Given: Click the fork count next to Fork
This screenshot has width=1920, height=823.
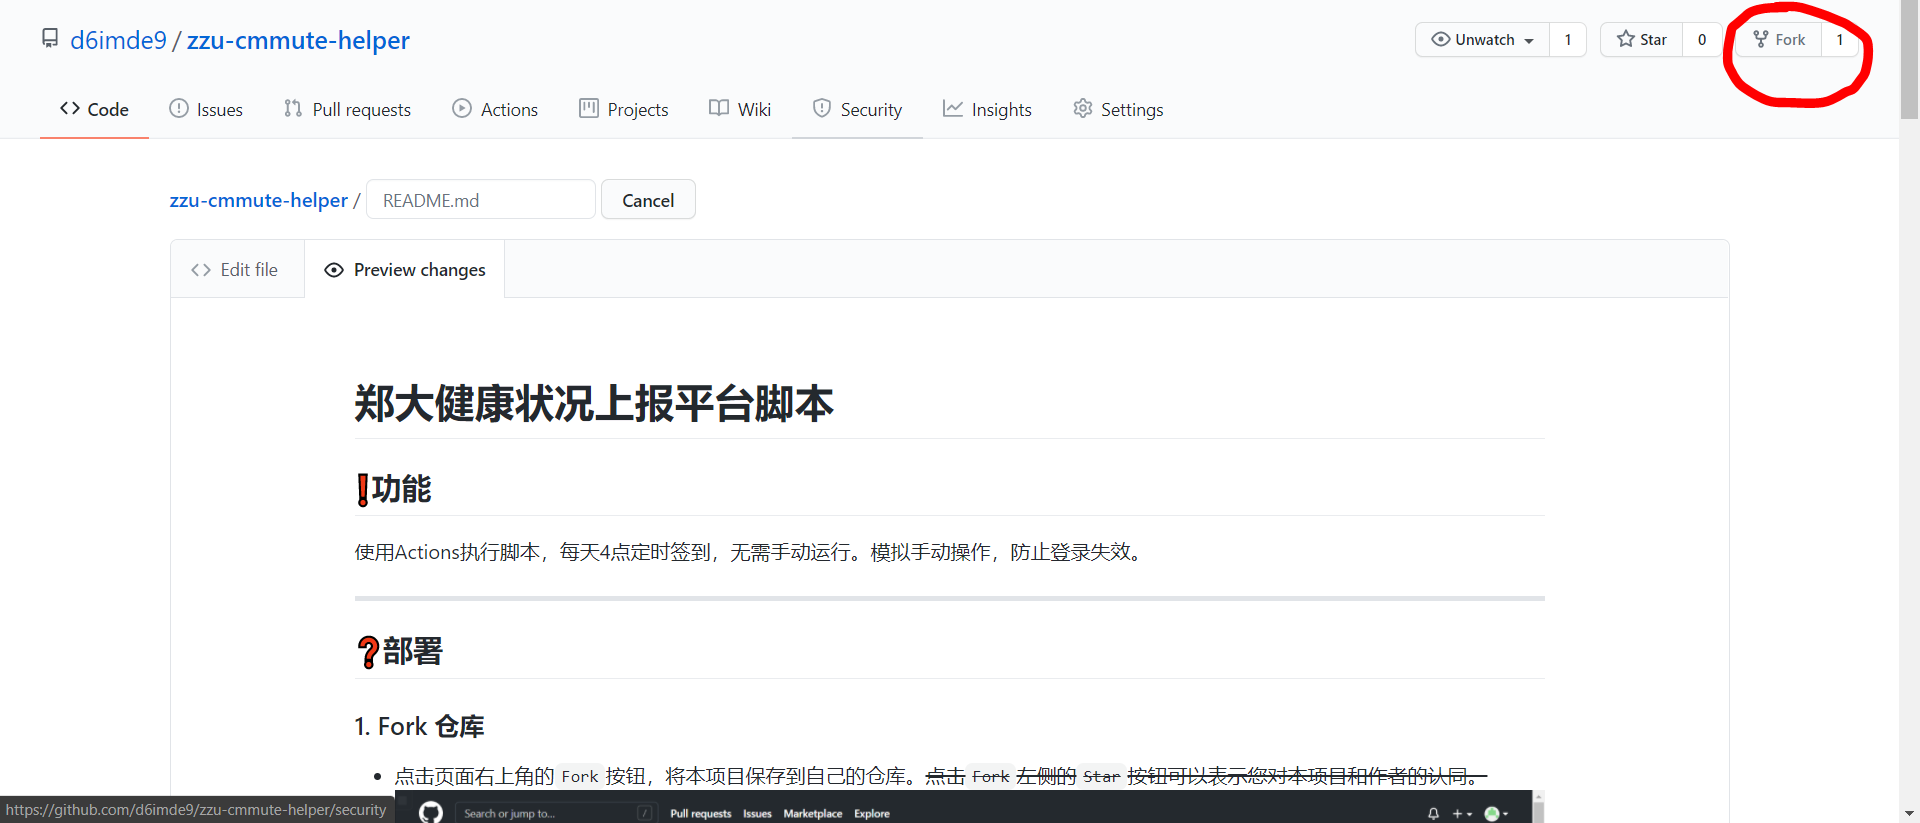Looking at the screenshot, I should [1840, 40].
